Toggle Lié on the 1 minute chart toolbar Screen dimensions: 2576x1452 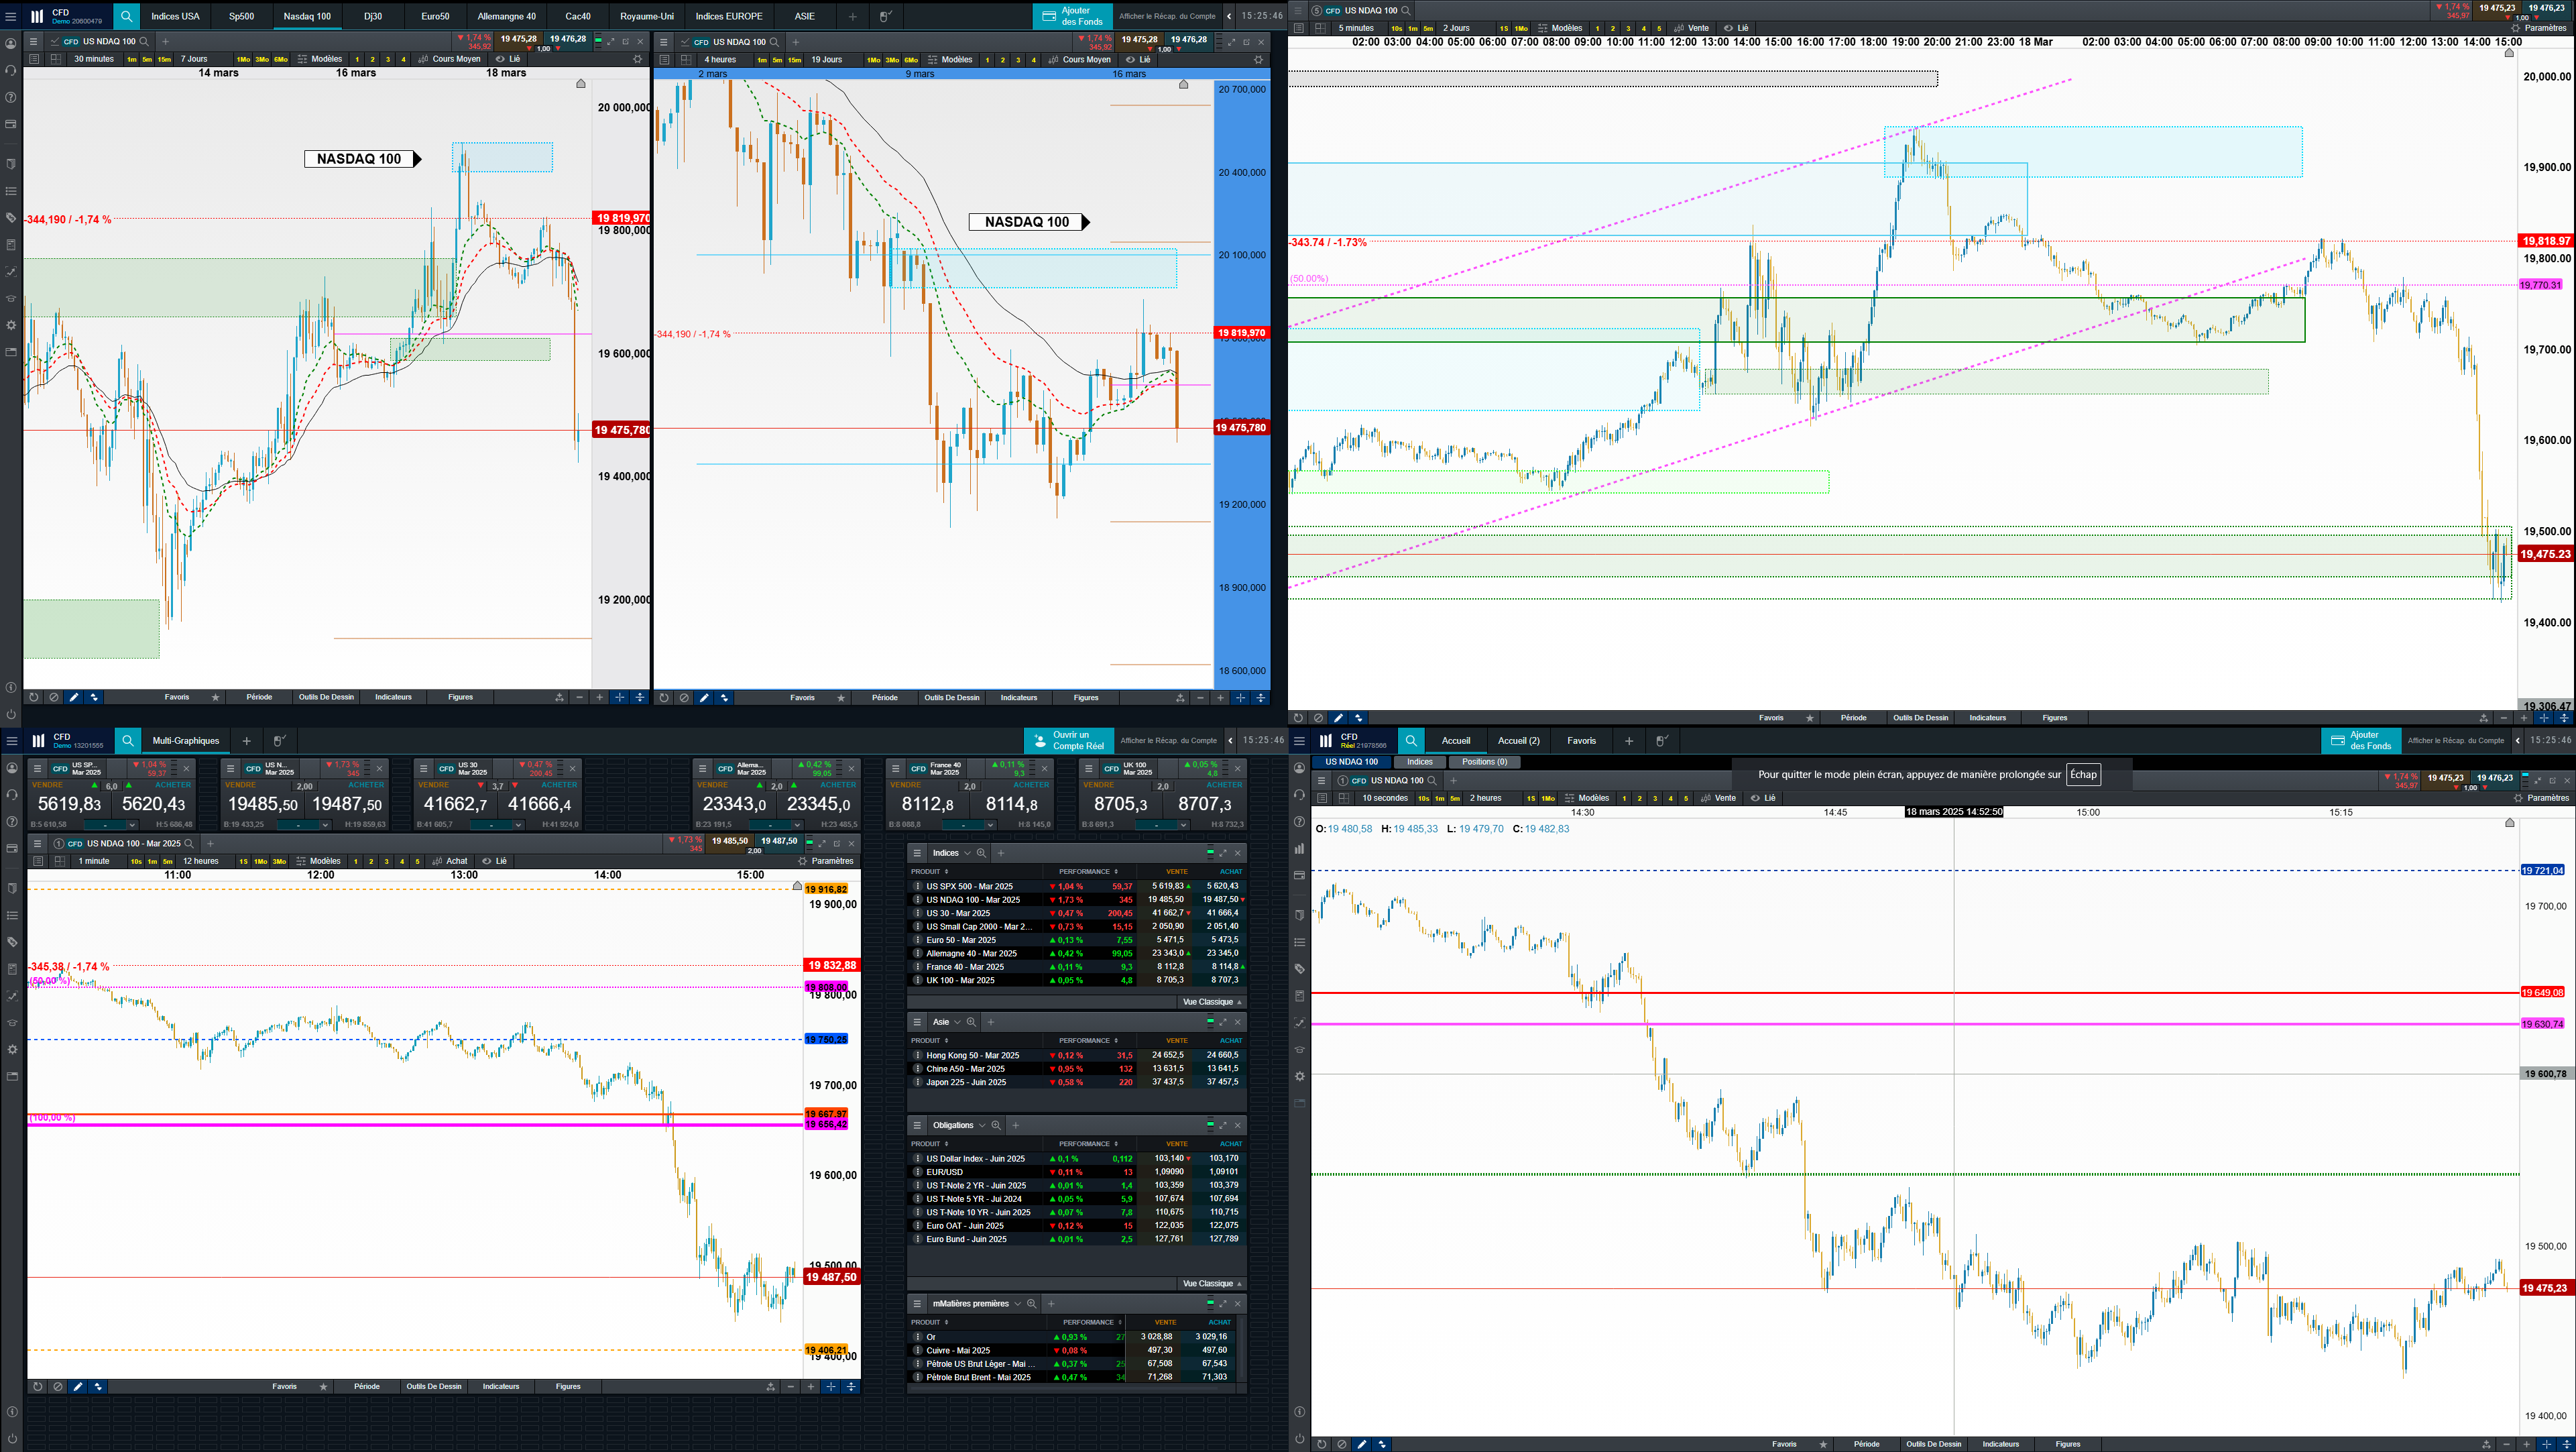(494, 861)
